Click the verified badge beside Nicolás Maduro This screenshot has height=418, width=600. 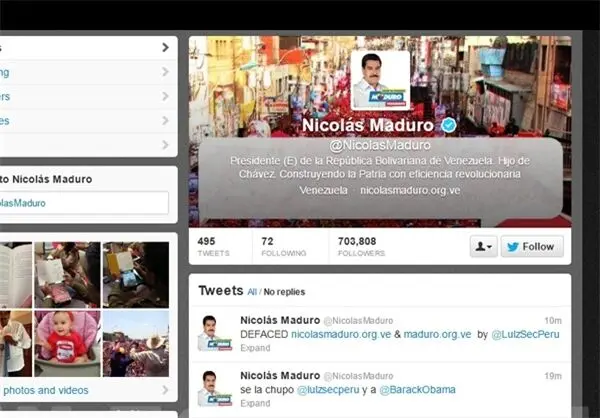[448, 125]
